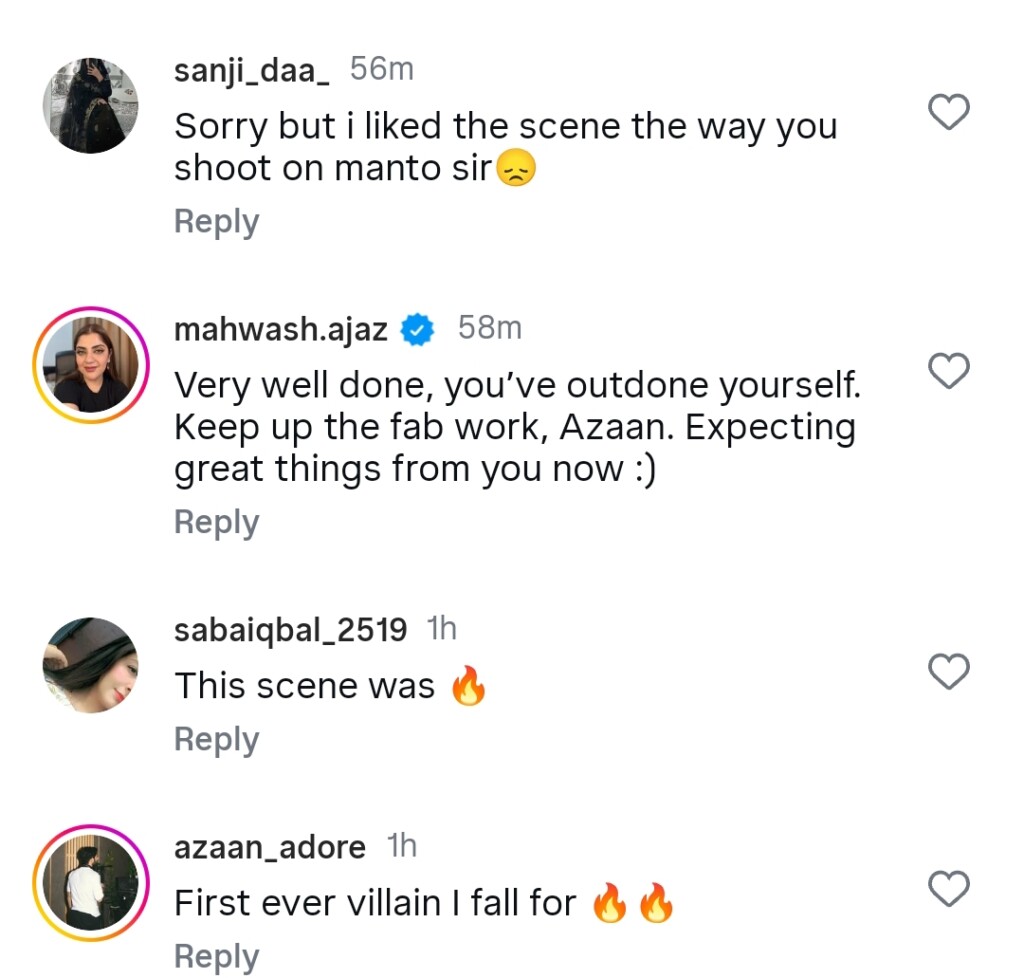Open the mahwash.ajaz username link
Viewport: 1024px width, 978px height.
(280, 329)
